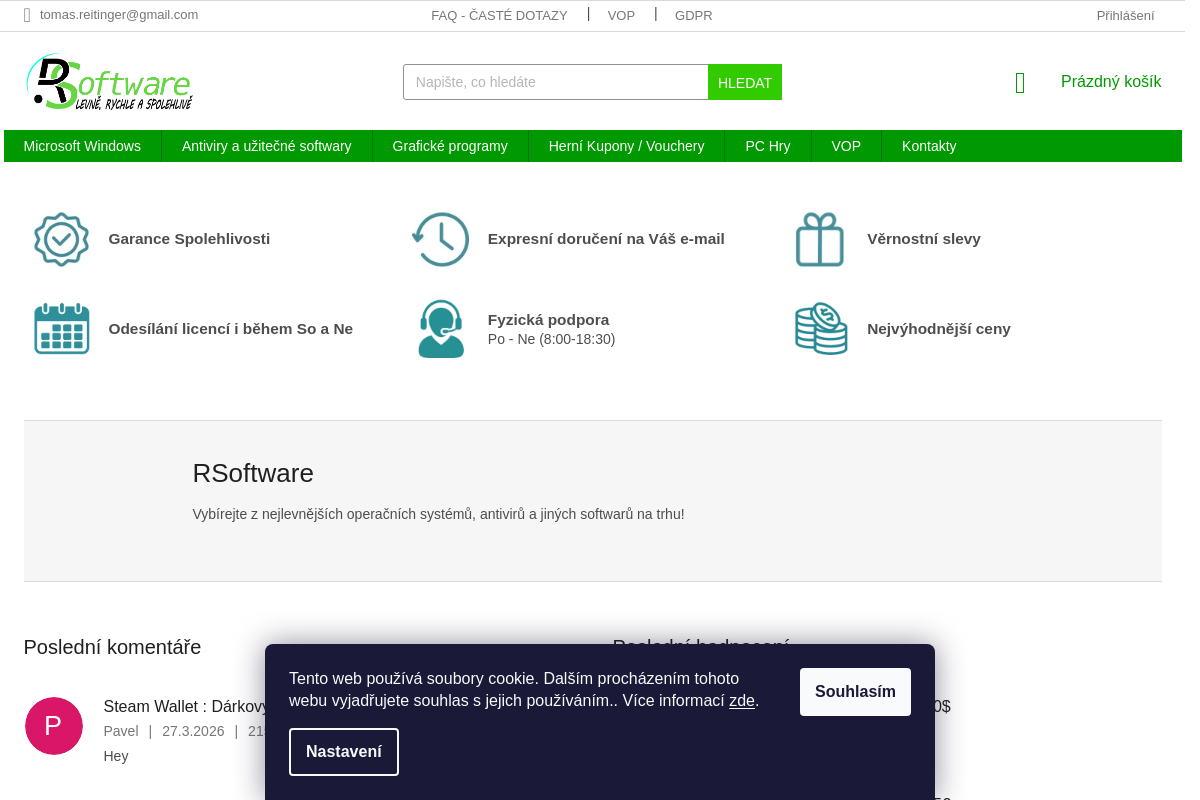
Task: Open the Microsoft Windows menu
Action: (x=82, y=146)
